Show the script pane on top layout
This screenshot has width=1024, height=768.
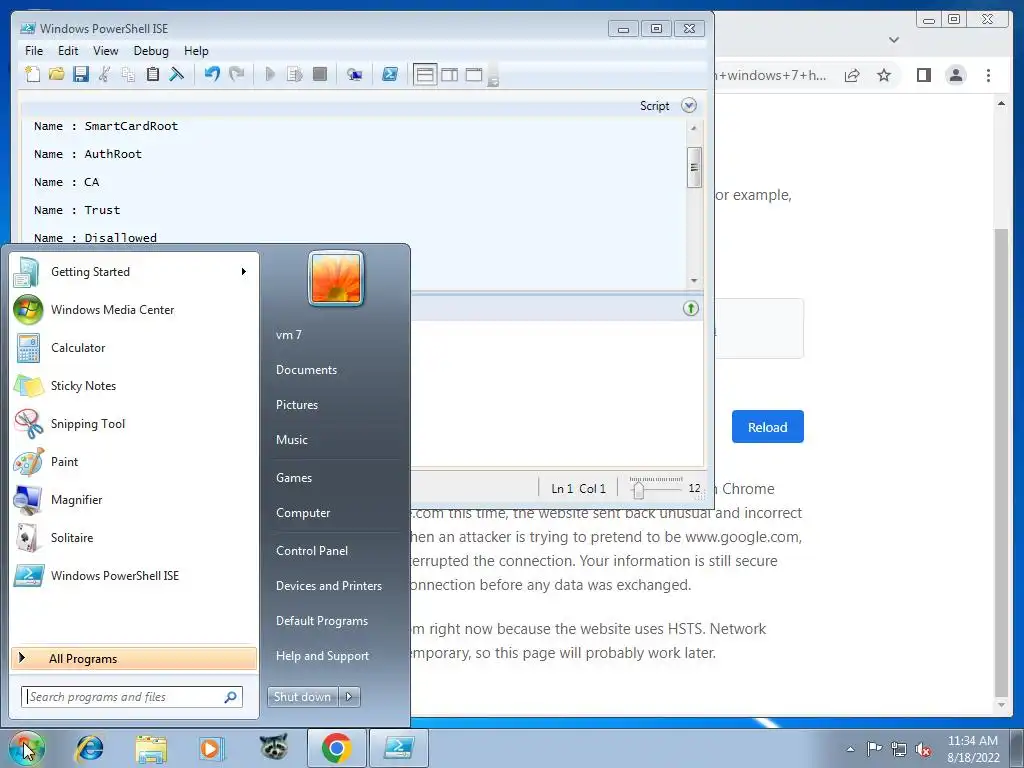(x=425, y=74)
